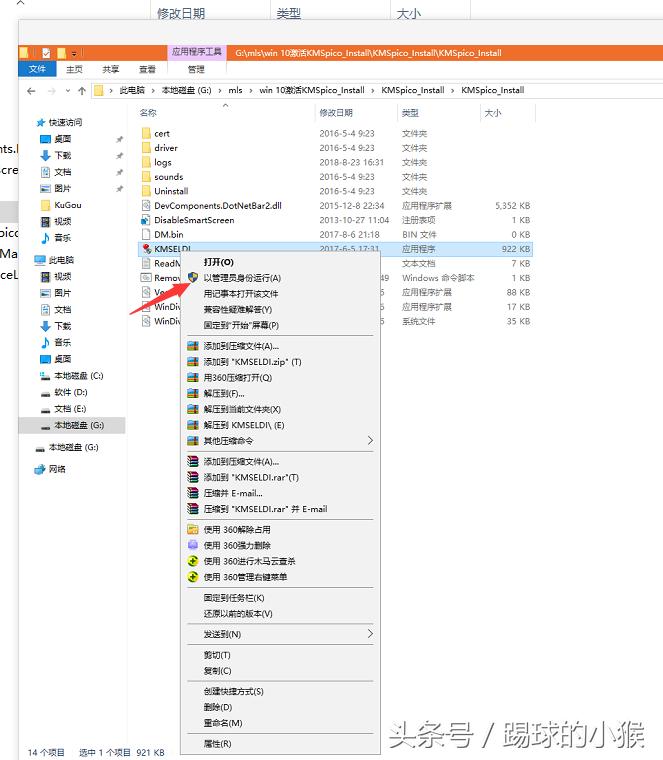Viewport: 663px width, 760px height.
Task: Sort by 修改日期 column in front window
Action: 336,113
